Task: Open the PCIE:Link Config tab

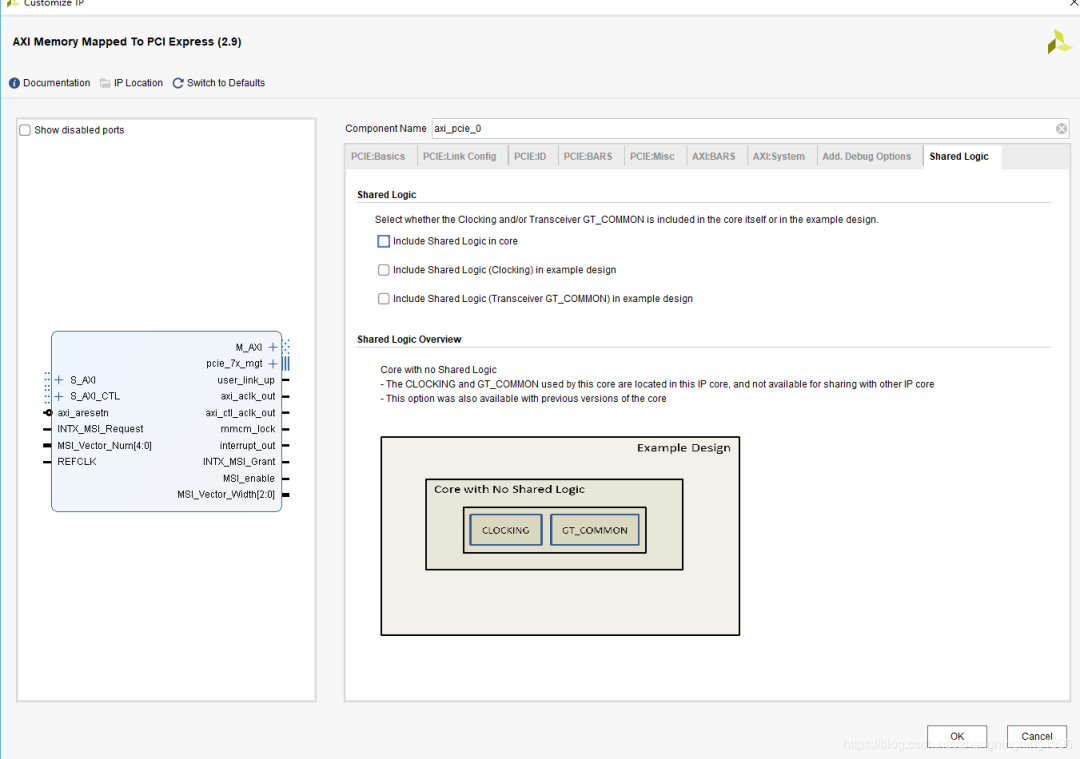Action: 459,157
